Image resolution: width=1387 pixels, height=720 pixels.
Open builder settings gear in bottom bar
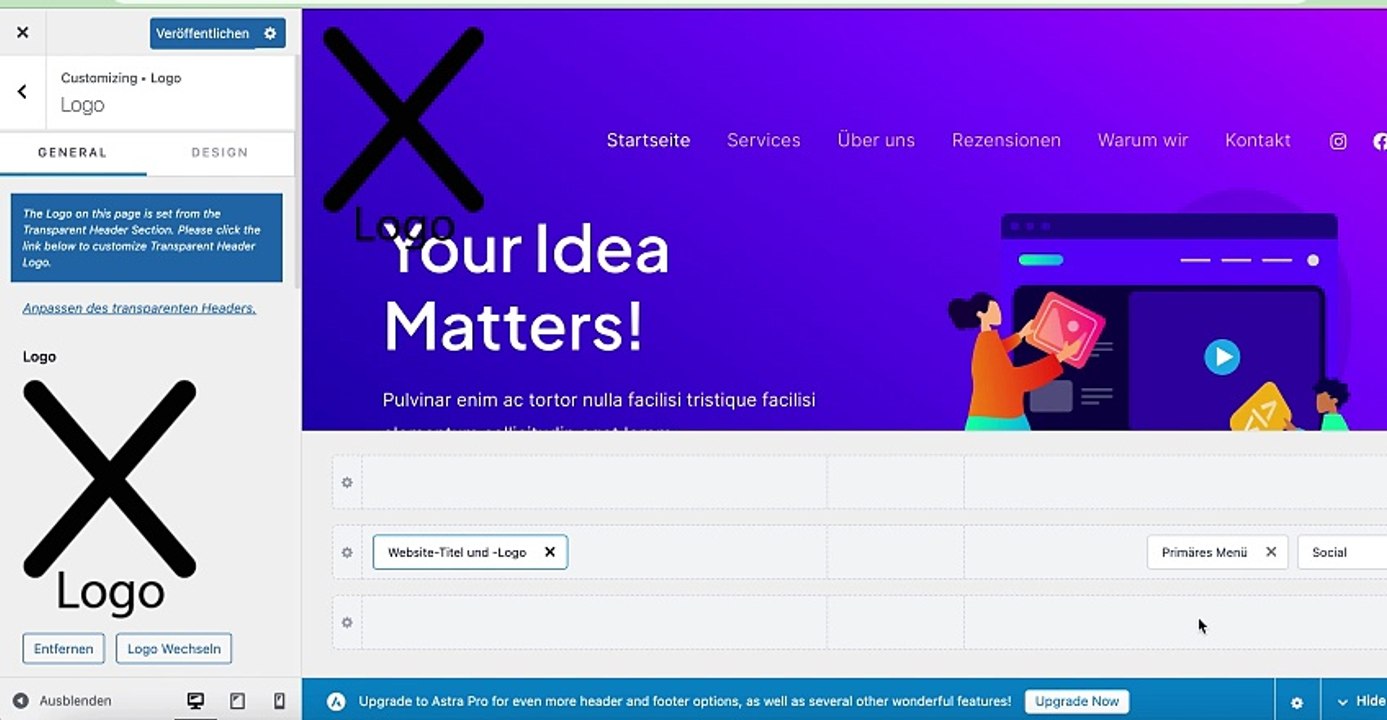click(x=1297, y=703)
